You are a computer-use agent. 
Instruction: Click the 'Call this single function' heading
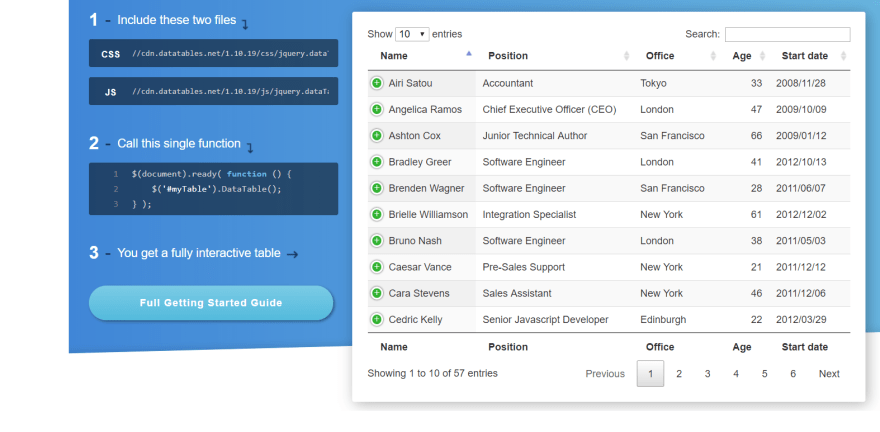(x=179, y=144)
